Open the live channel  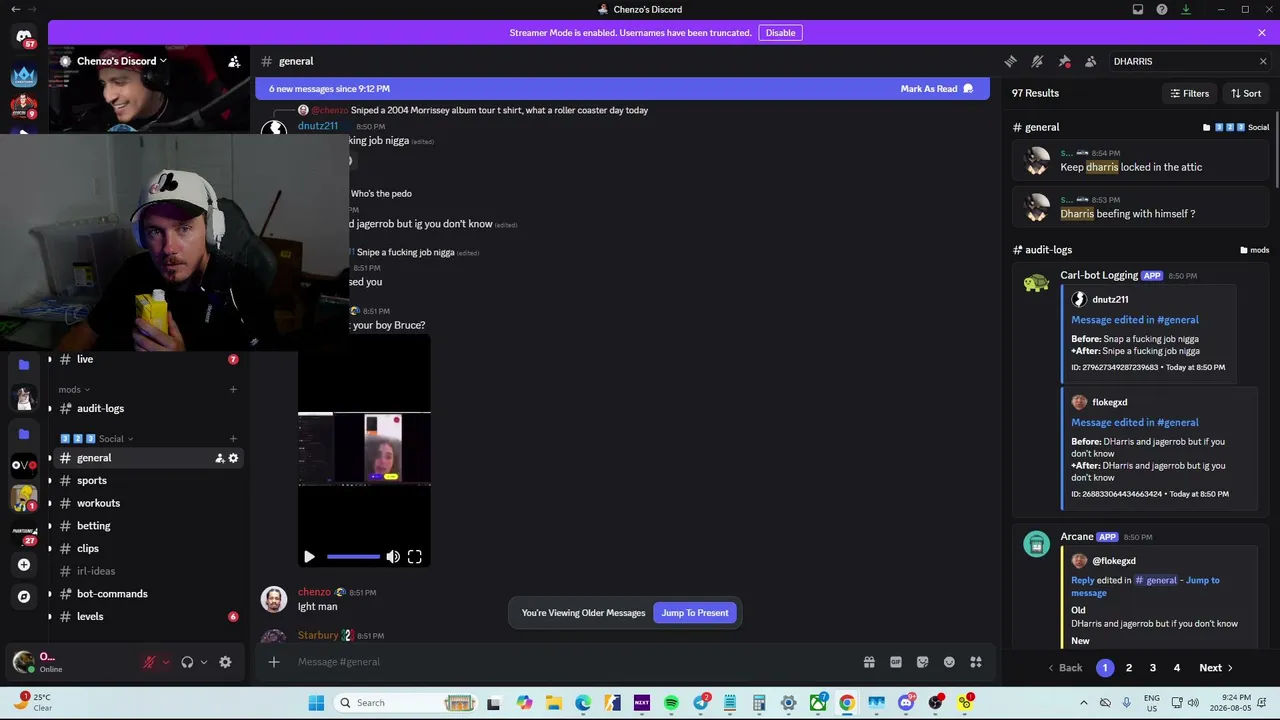pyautogui.click(x=145, y=359)
